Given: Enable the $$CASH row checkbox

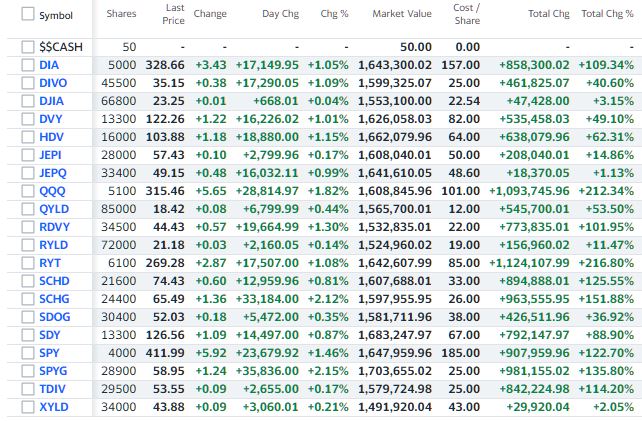Looking at the screenshot, I should [27, 47].
